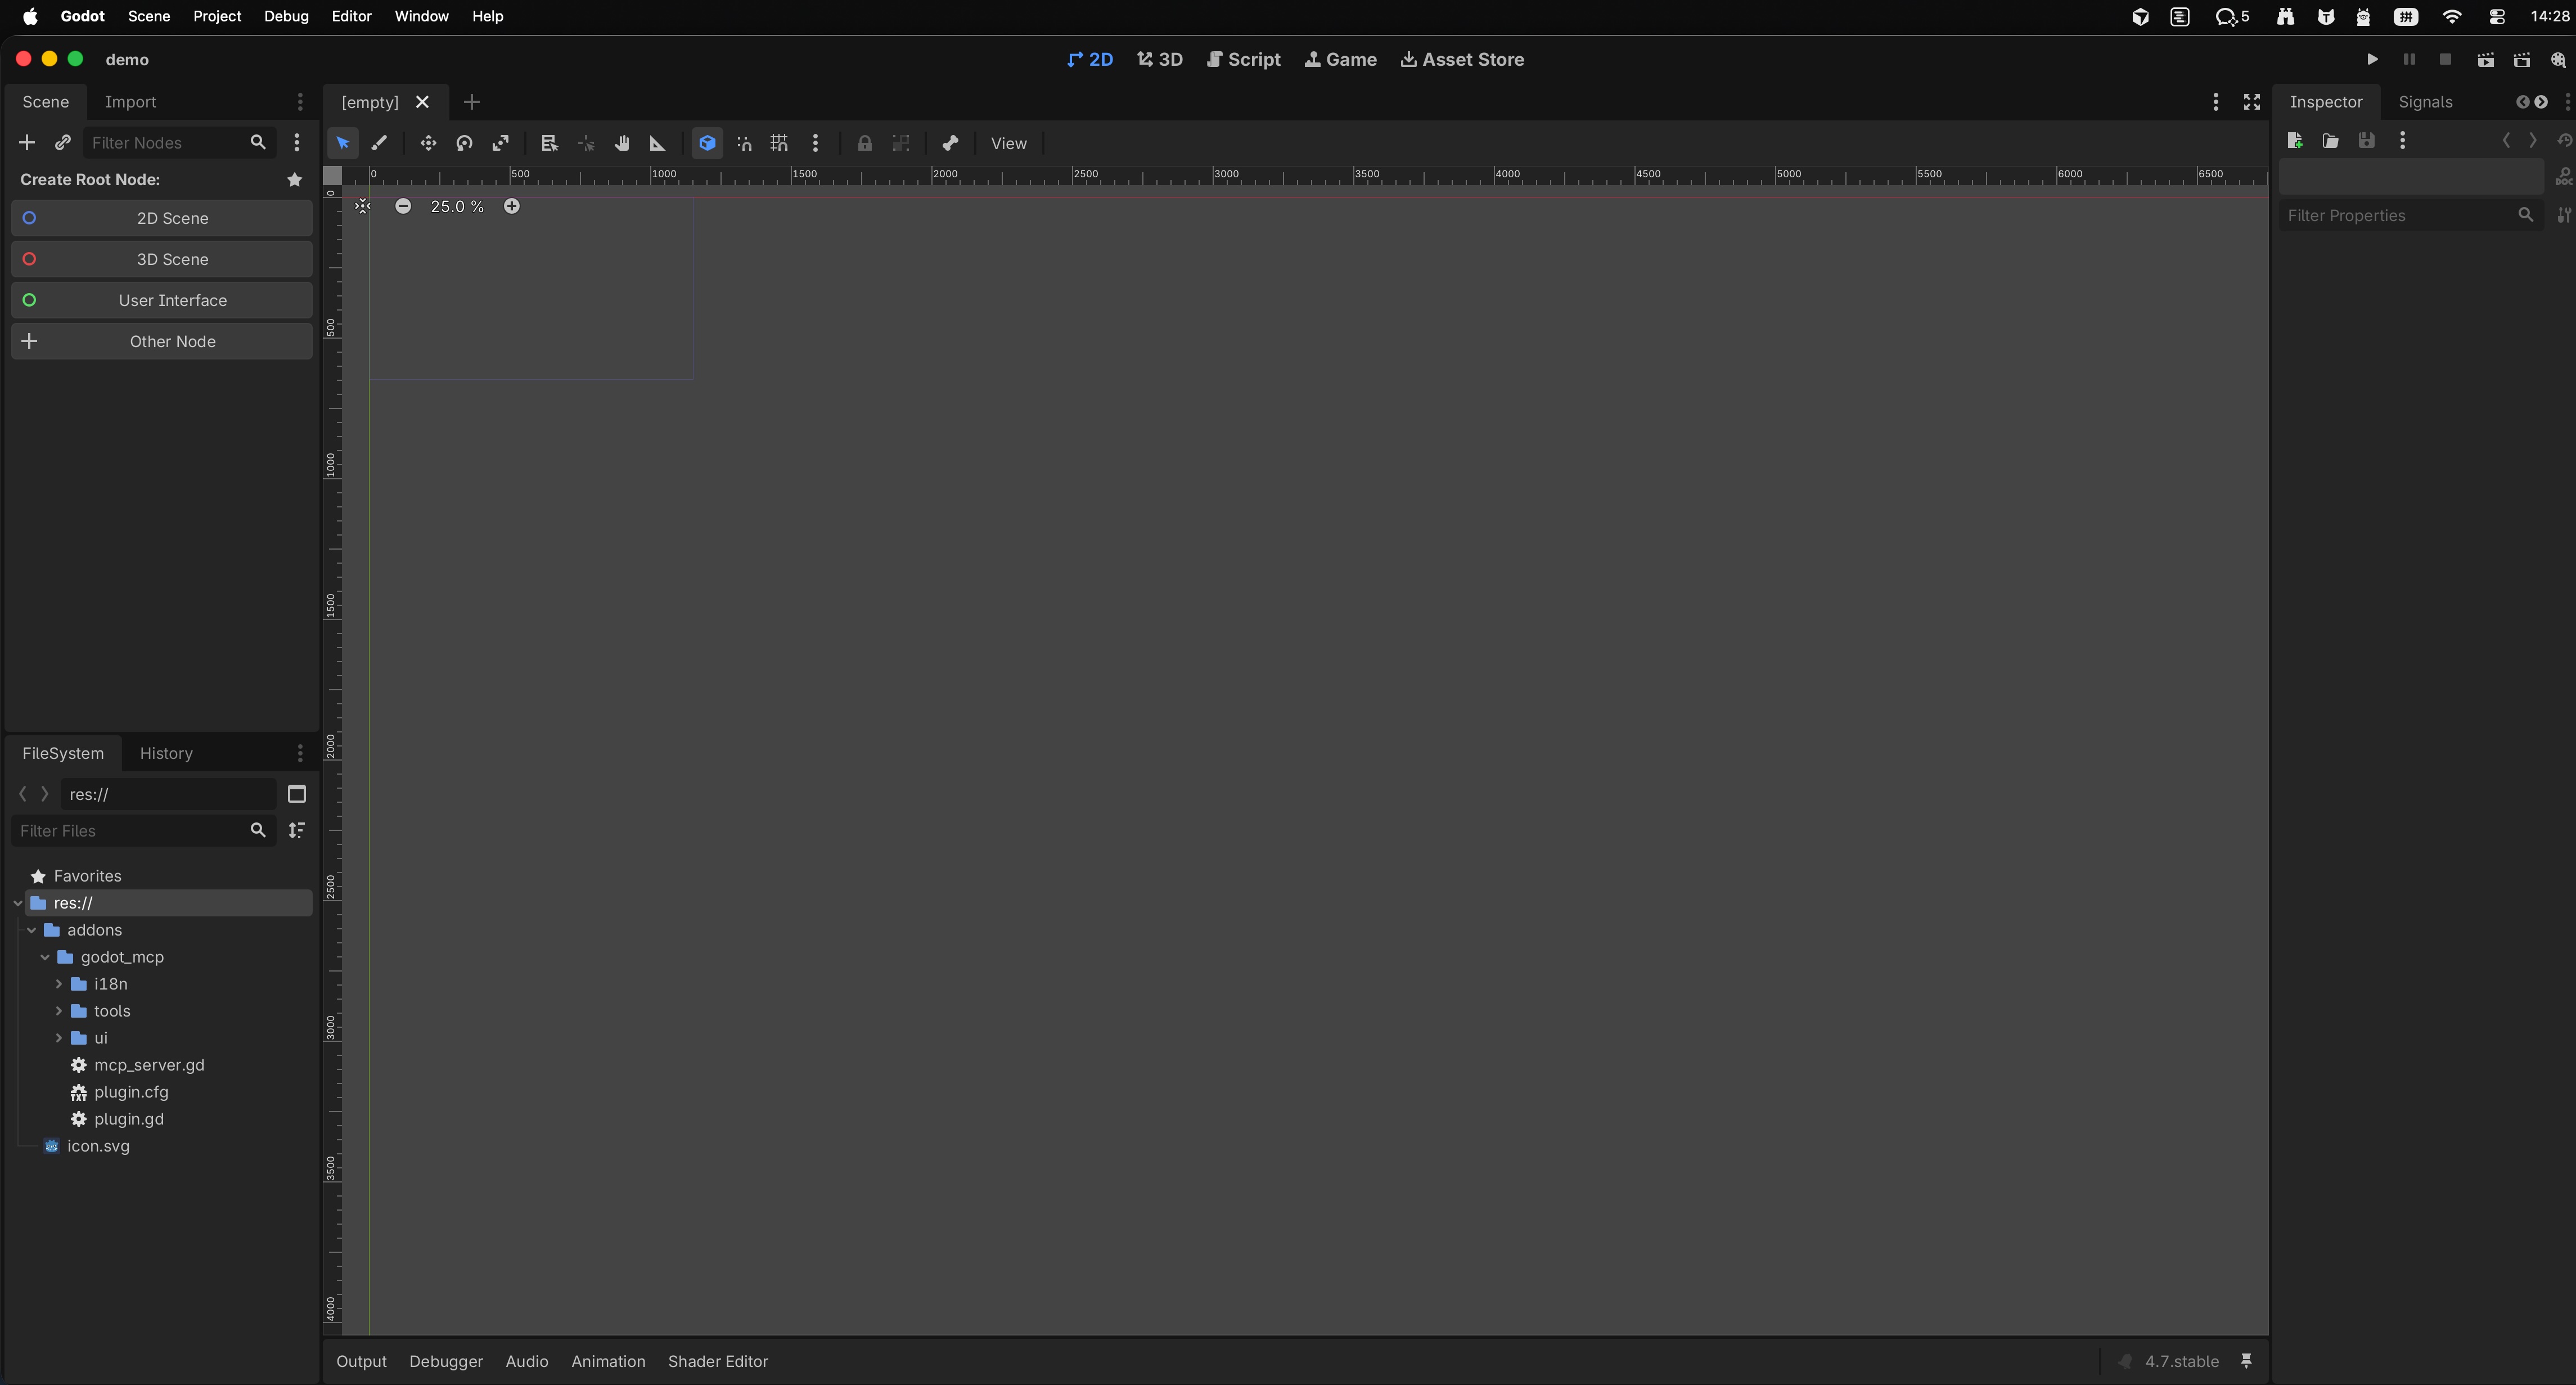The height and width of the screenshot is (1385, 2576).
Task: Run the project with play button
Action: point(2372,60)
